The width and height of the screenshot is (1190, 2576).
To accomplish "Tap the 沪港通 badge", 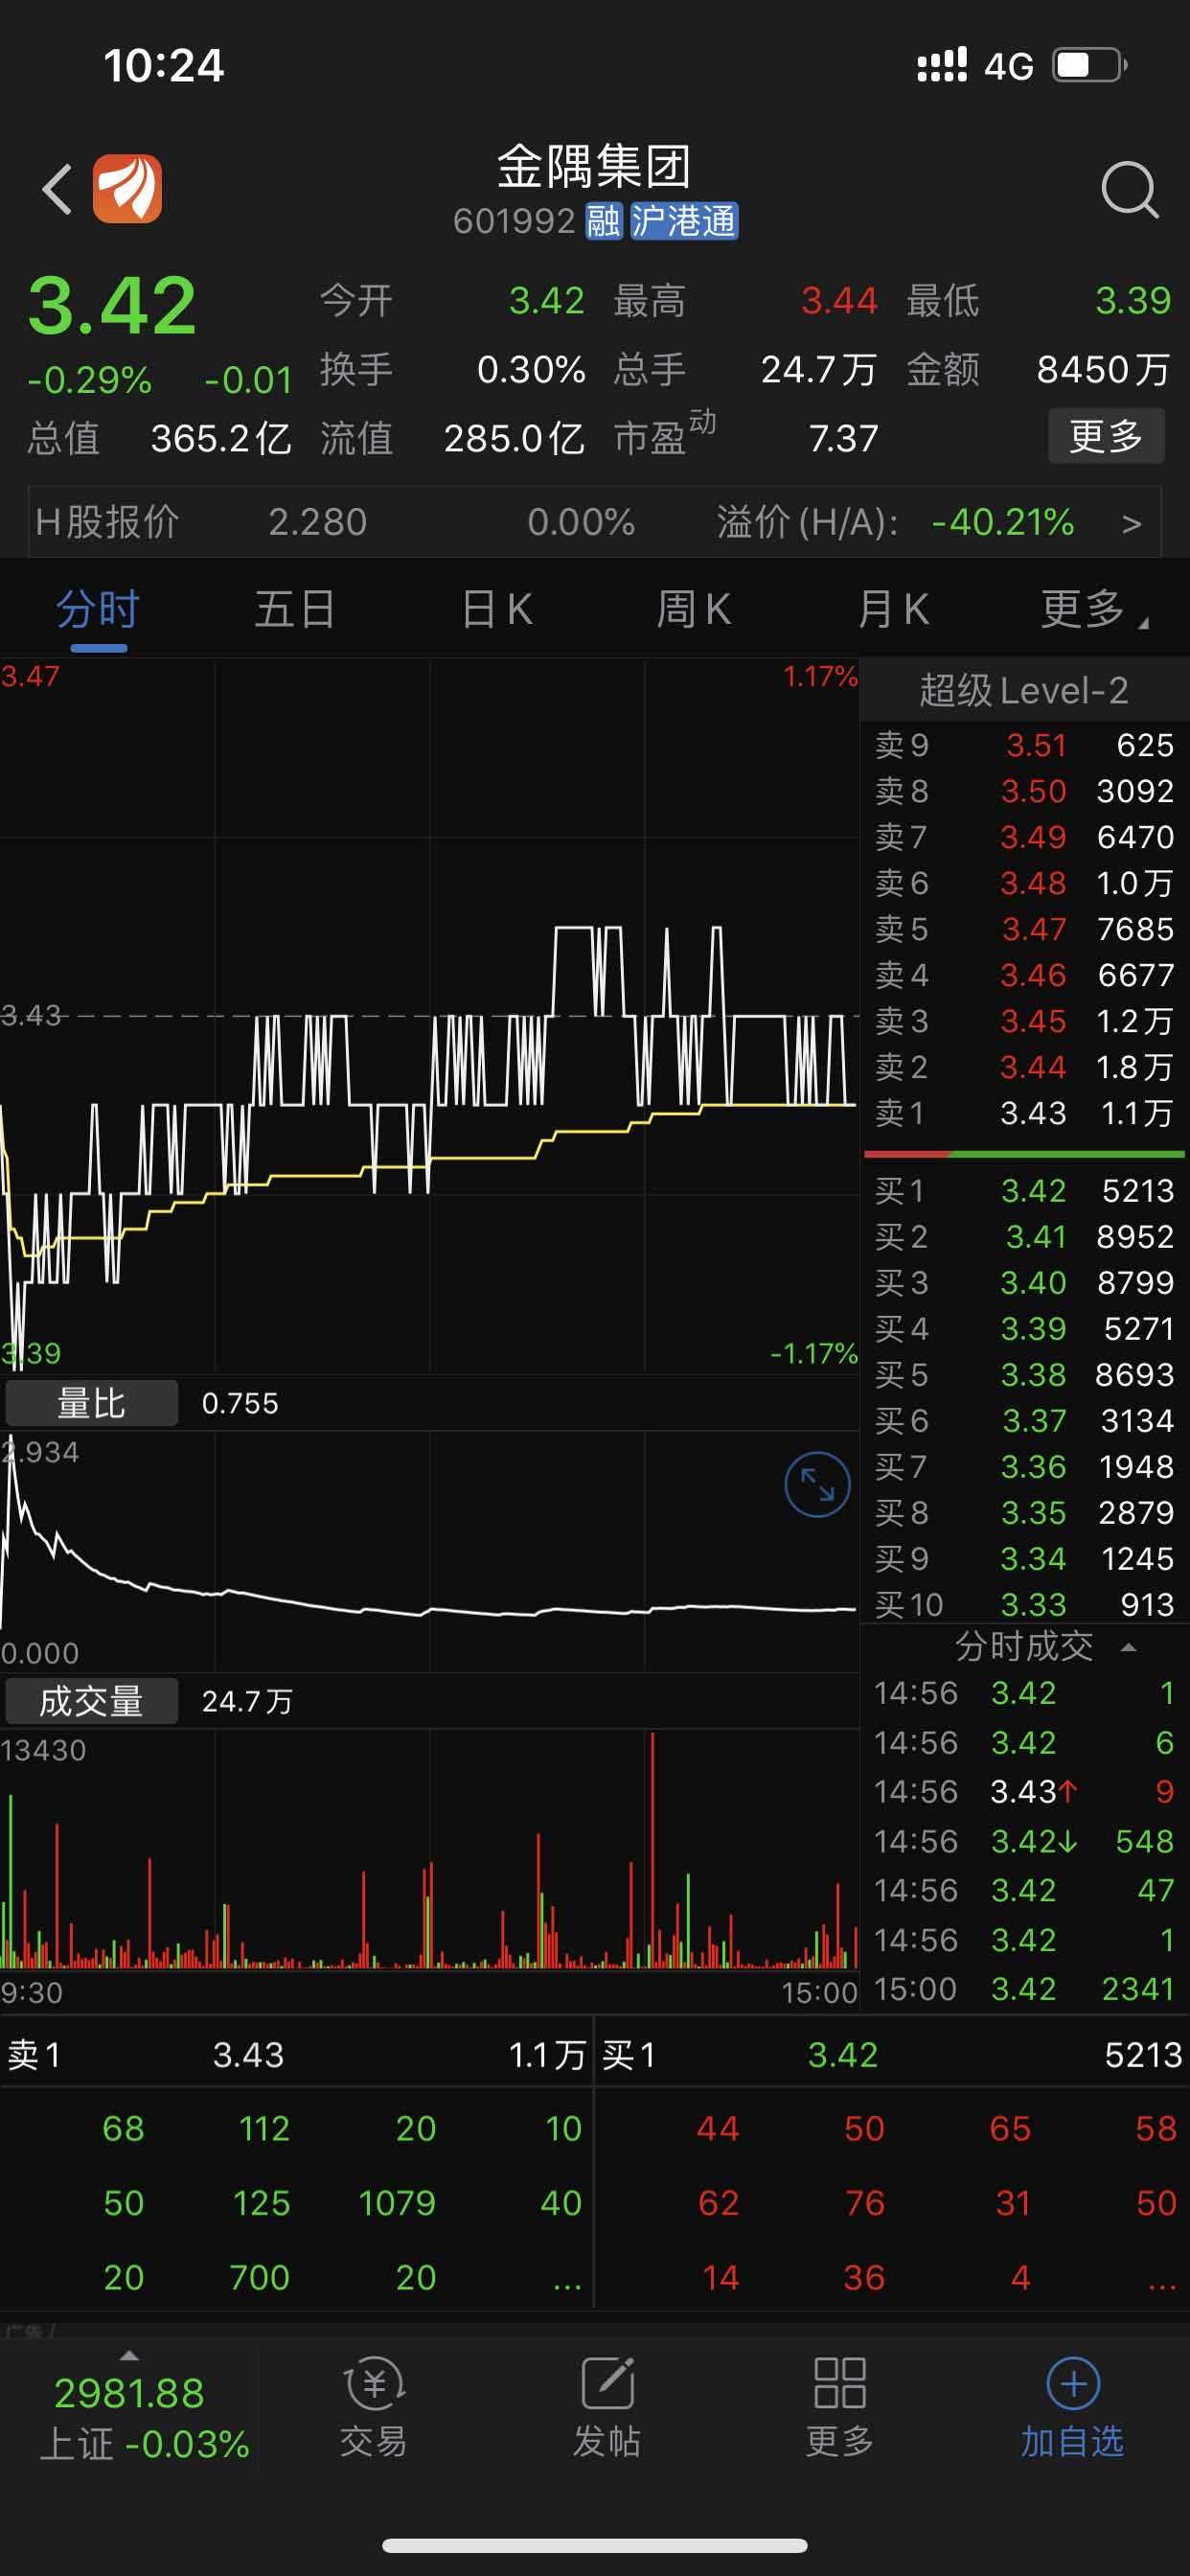I will pyautogui.click(x=683, y=221).
